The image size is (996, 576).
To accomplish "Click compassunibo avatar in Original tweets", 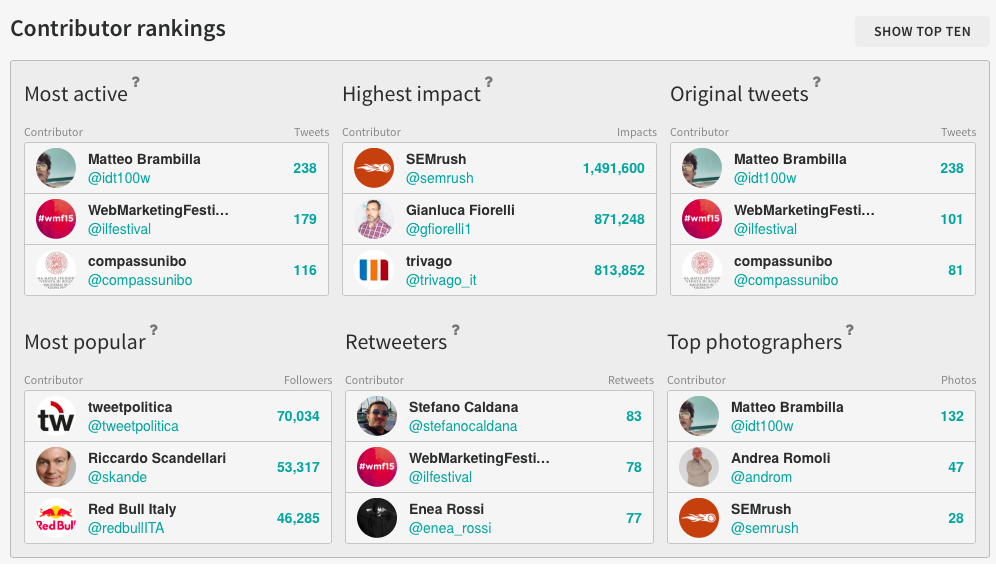I will pyautogui.click(x=702, y=270).
